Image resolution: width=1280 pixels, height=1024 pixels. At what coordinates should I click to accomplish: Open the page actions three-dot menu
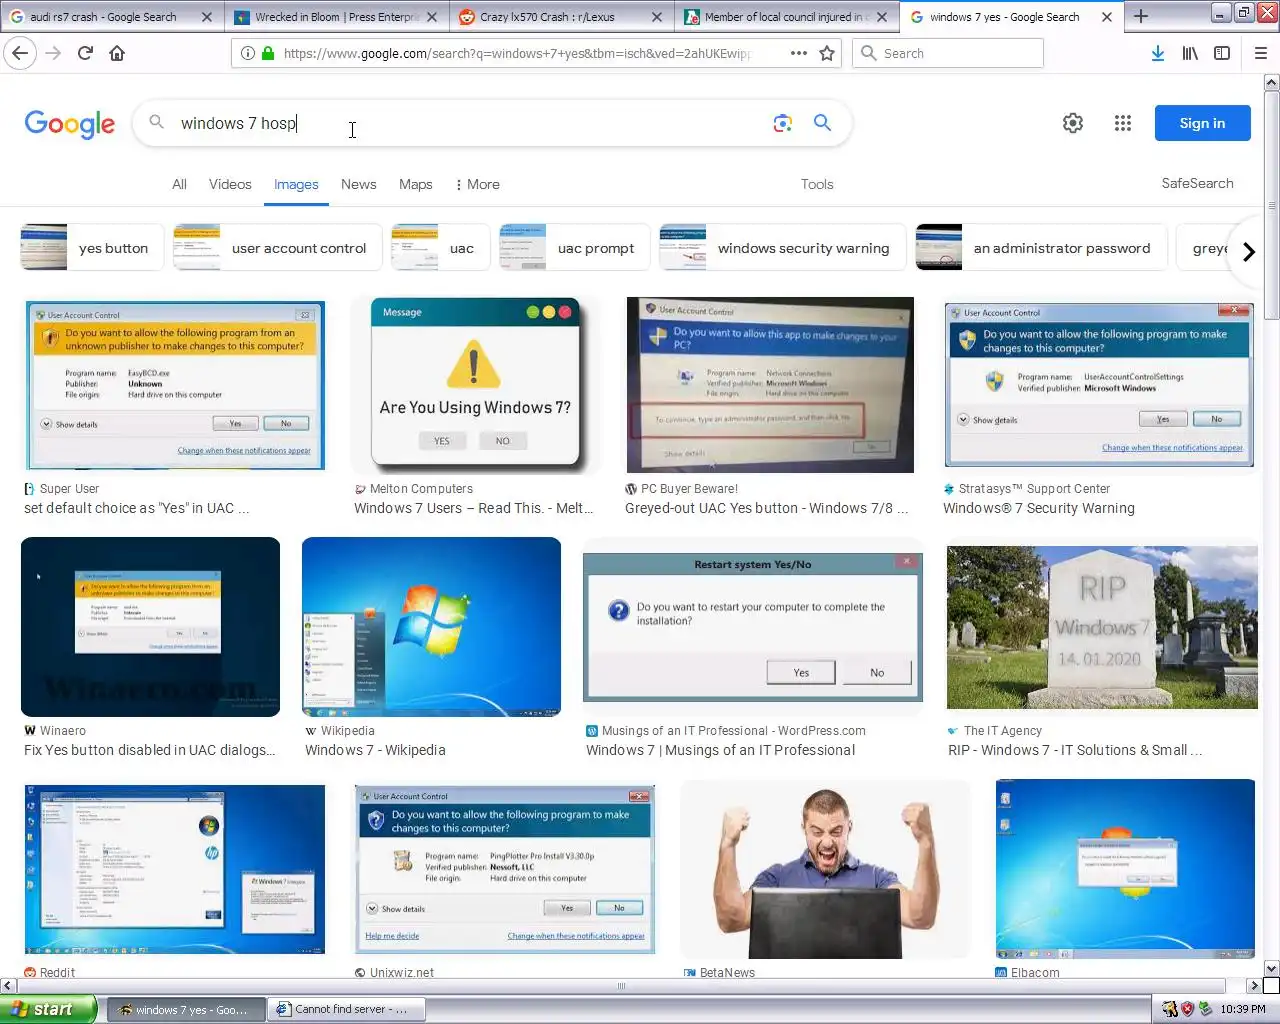tap(799, 53)
